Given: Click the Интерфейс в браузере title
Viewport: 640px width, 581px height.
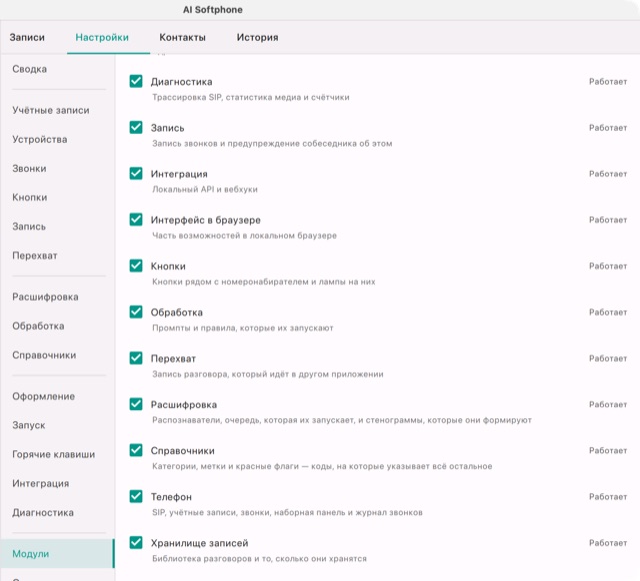Looking at the screenshot, I should 205,220.
